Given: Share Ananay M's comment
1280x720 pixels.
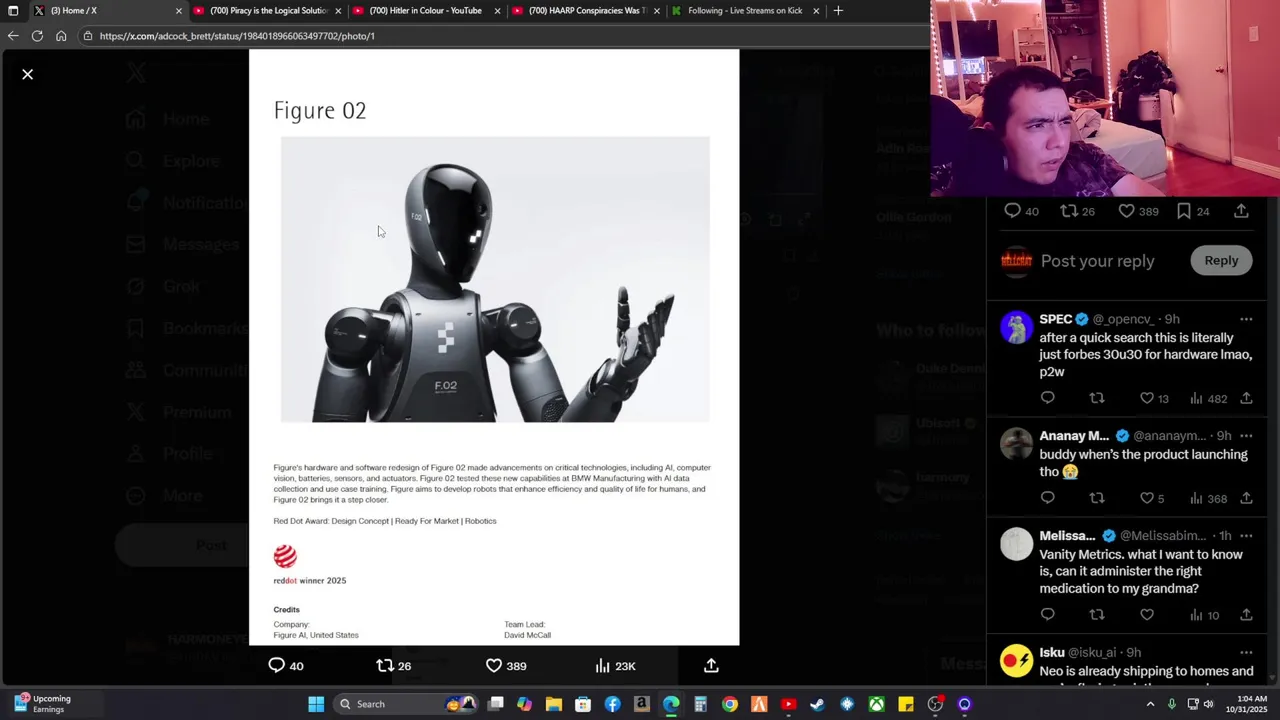Looking at the screenshot, I should pos(1246,498).
